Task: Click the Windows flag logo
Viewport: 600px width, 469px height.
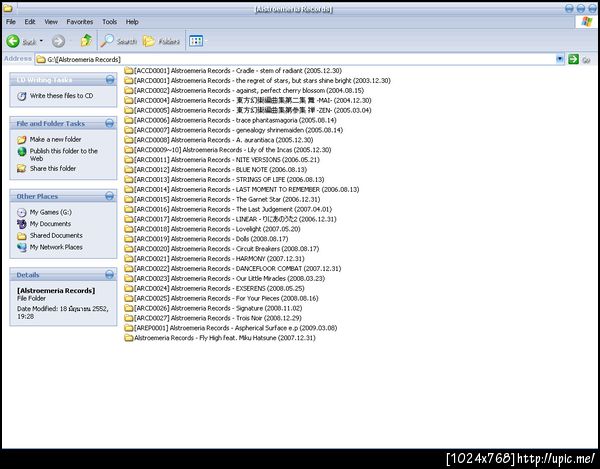Action: coord(587,21)
